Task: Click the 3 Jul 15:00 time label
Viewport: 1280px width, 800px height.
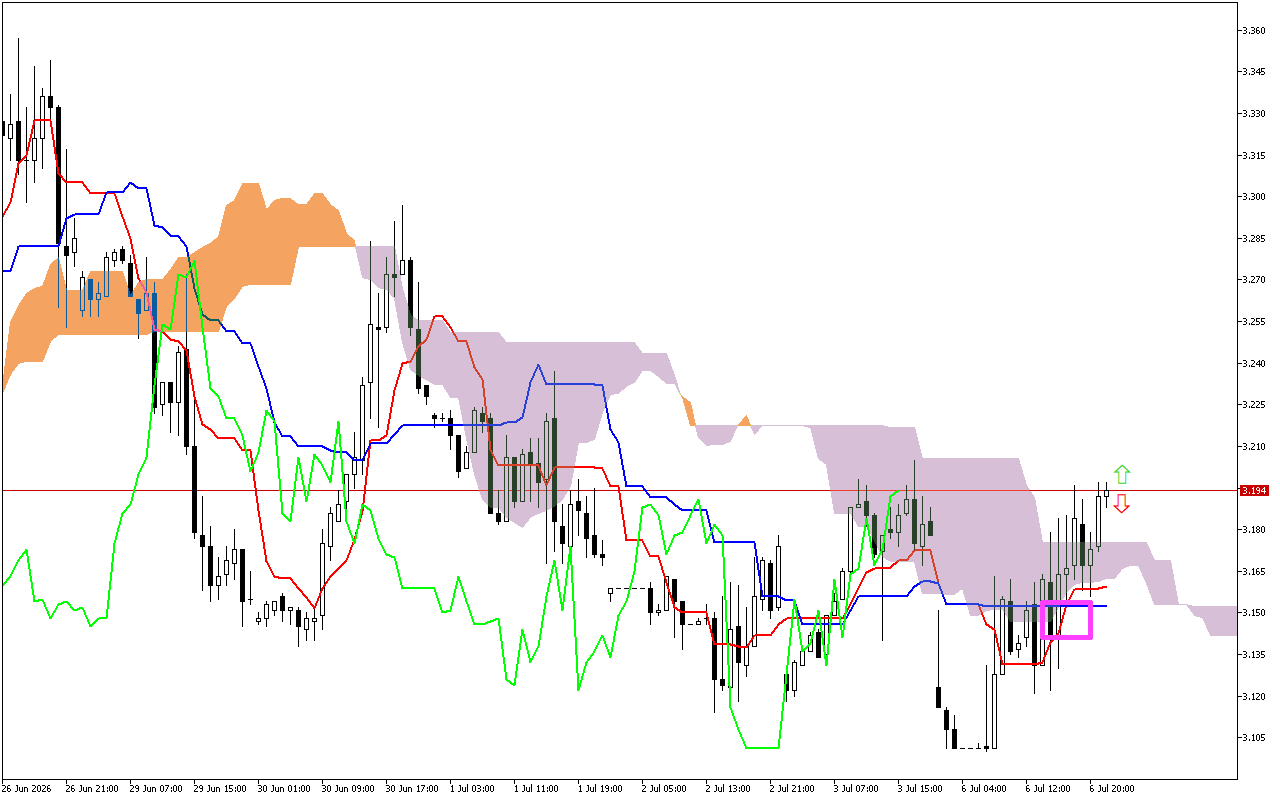Action: 922,788
